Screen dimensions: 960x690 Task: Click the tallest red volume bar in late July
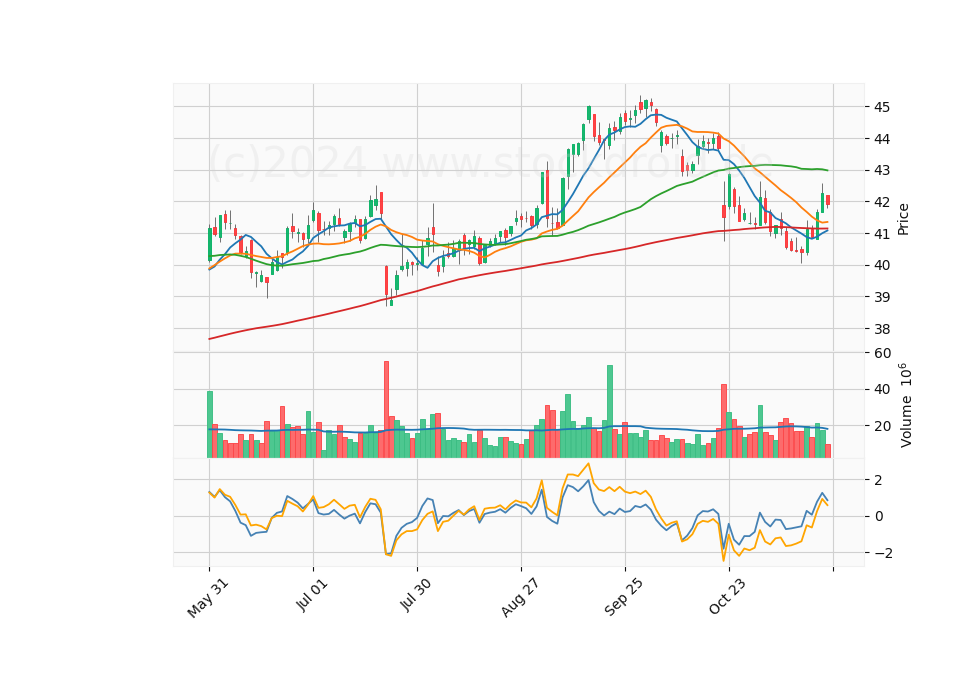pos(386,410)
